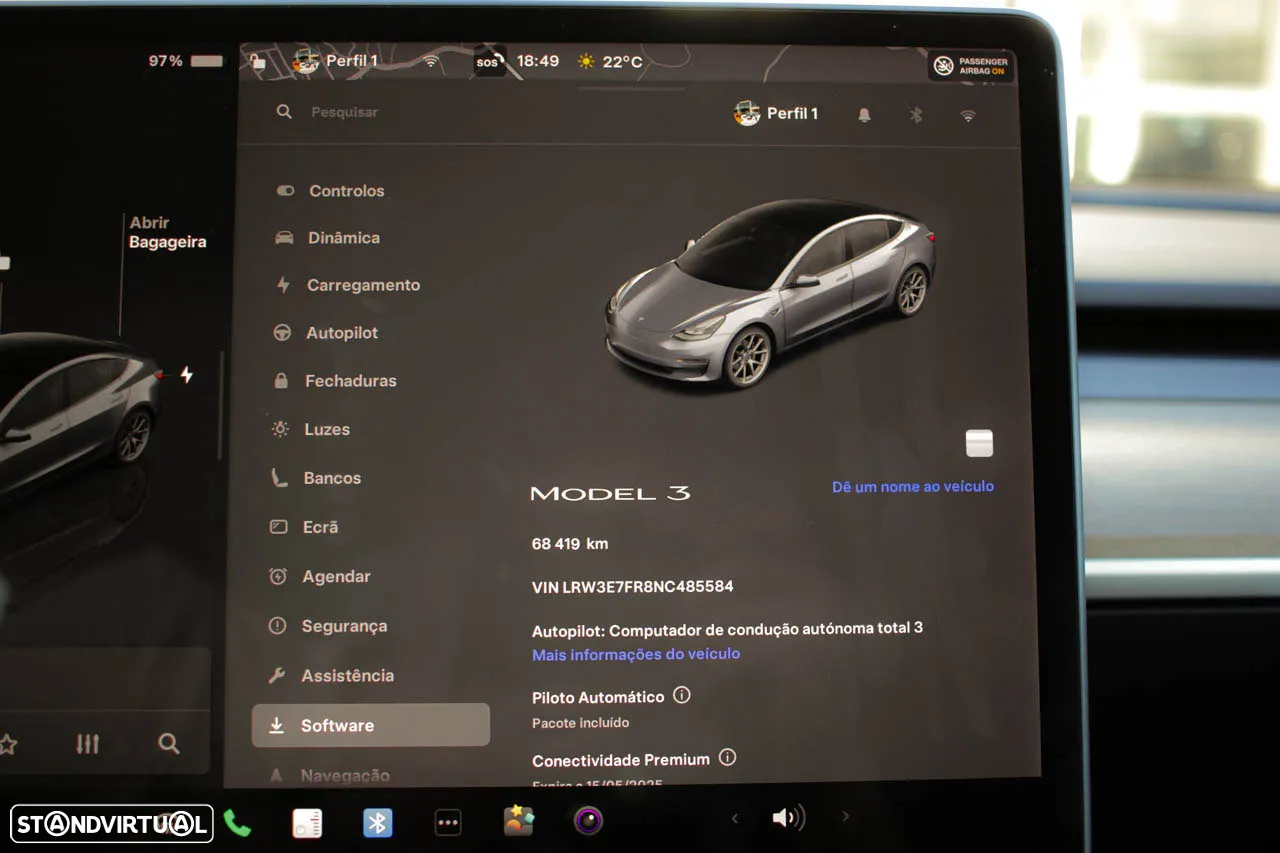
Task: Tap the sun weather icon showing 22°C
Action: (586, 62)
